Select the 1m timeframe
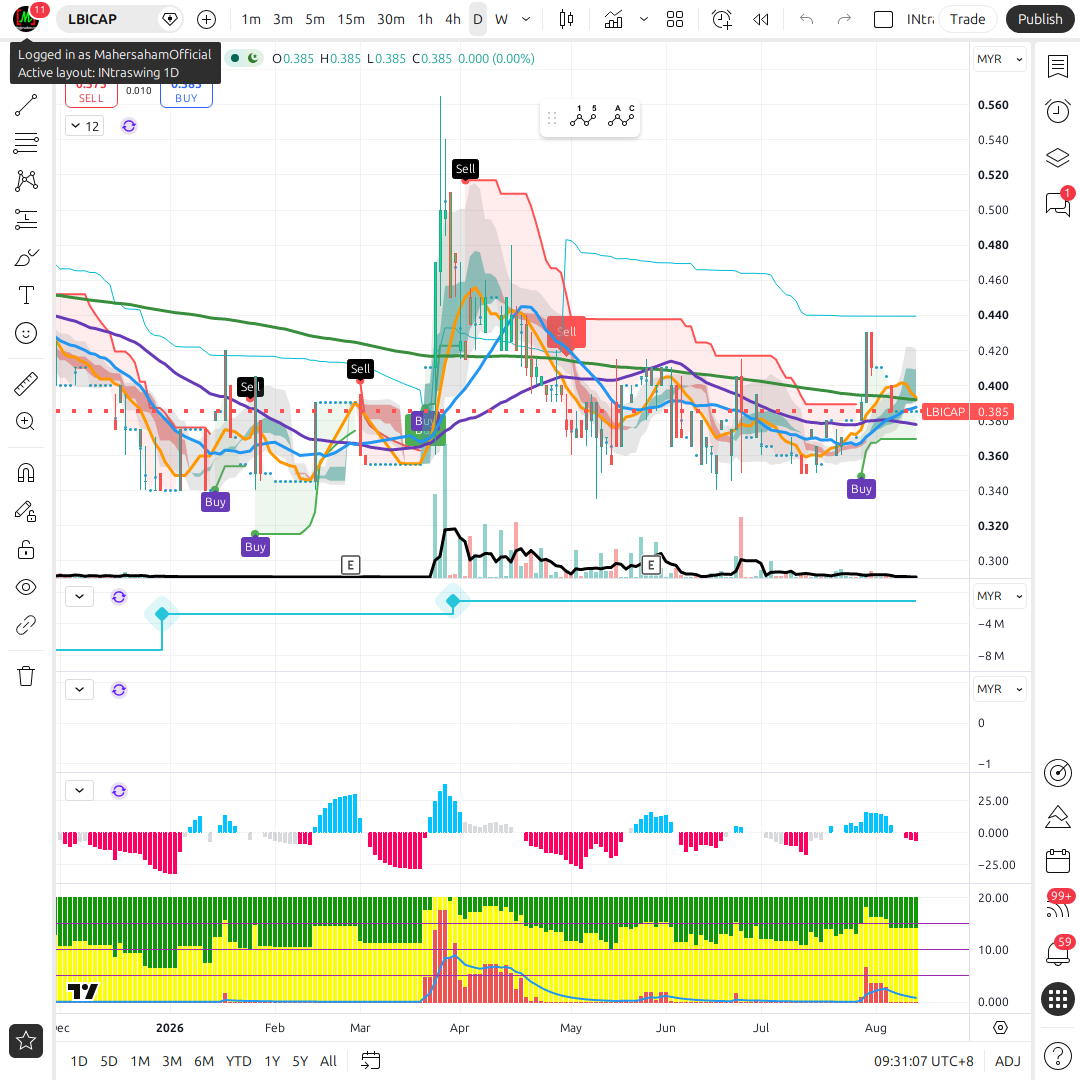Viewport: 1080px width, 1080px height. pyautogui.click(x=251, y=19)
